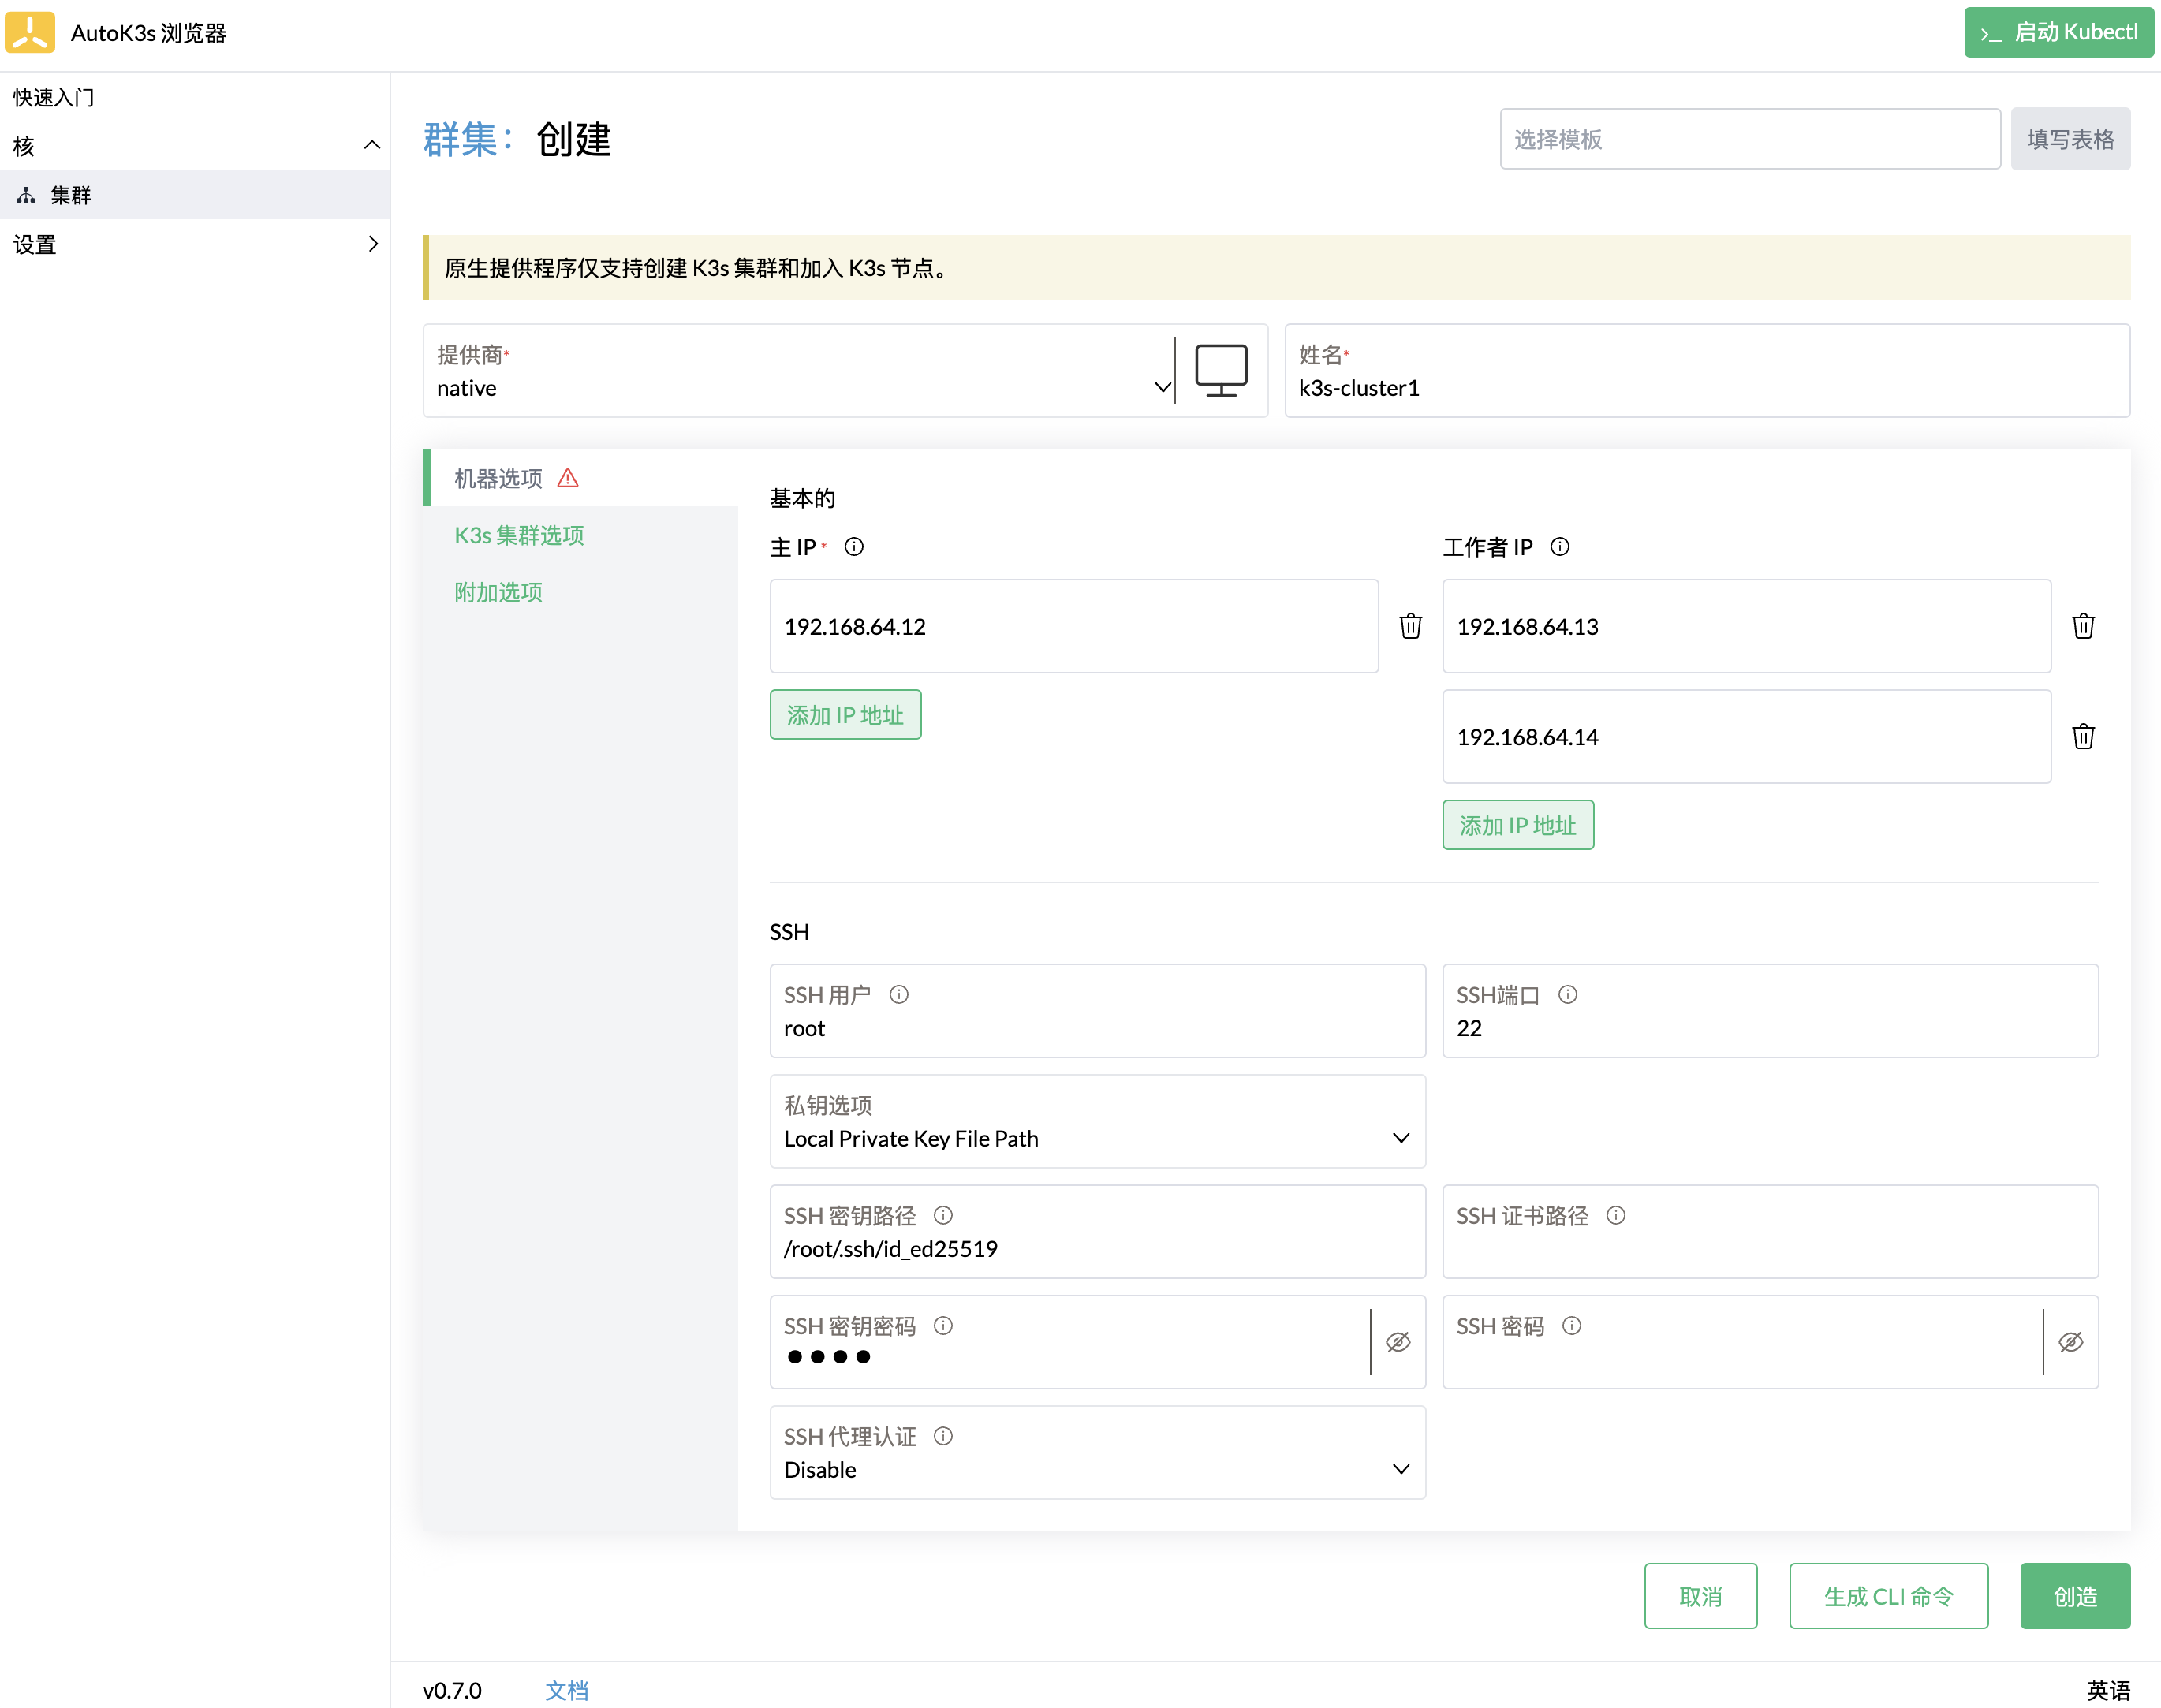Click the info icon next to SSH 代理认证
Screen dimensions: 2161x1708
(943, 1436)
